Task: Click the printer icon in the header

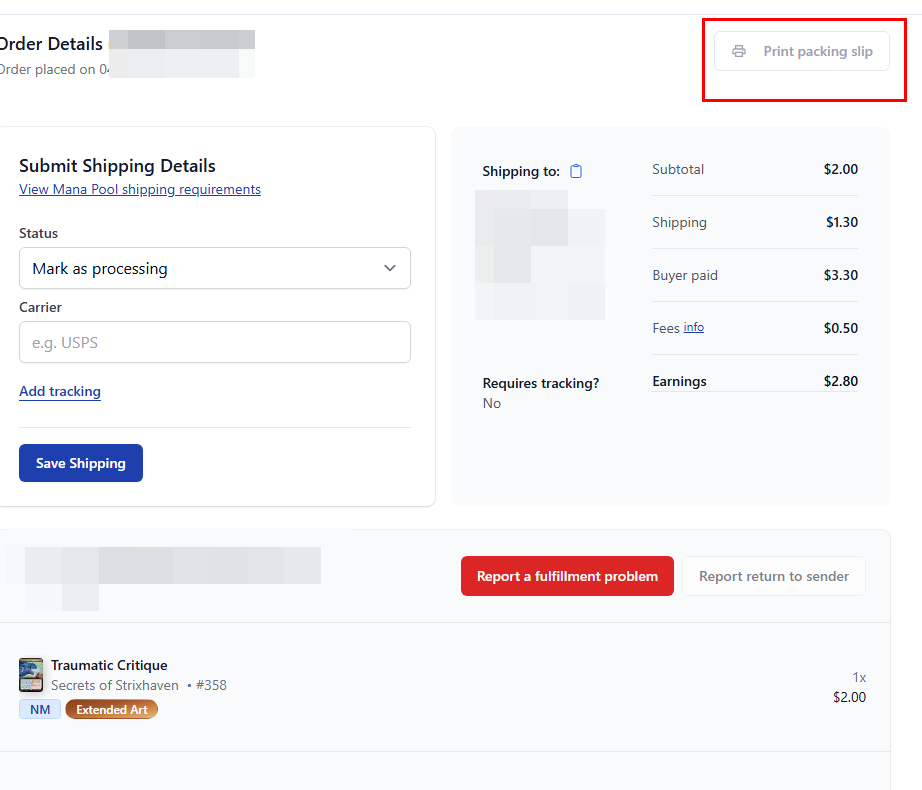Action: click(x=739, y=51)
